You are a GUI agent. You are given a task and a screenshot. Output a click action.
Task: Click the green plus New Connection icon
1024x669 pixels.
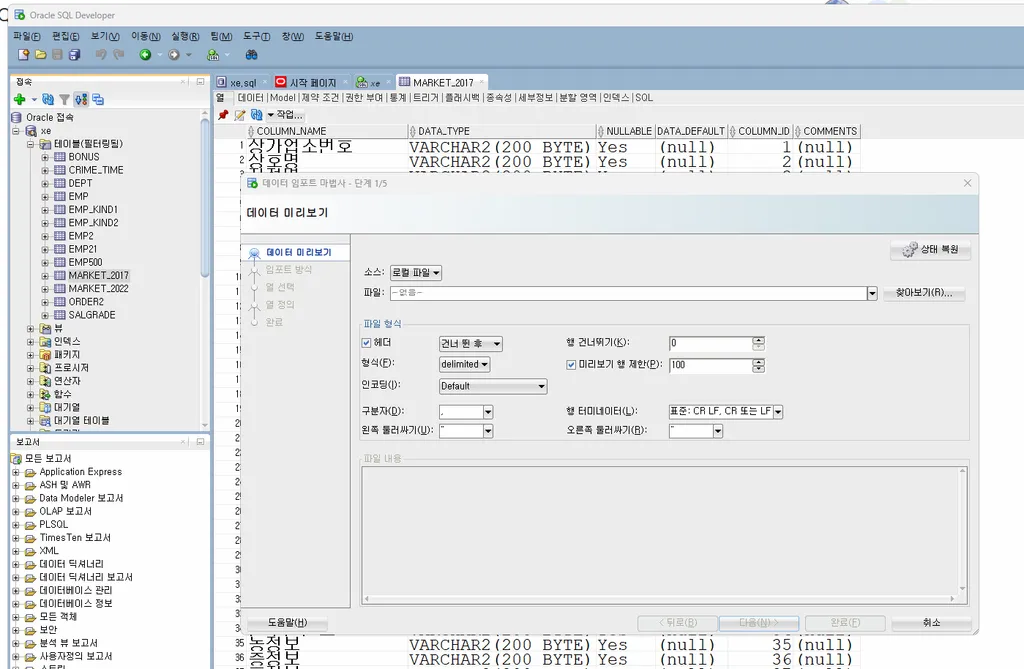tap(20, 99)
